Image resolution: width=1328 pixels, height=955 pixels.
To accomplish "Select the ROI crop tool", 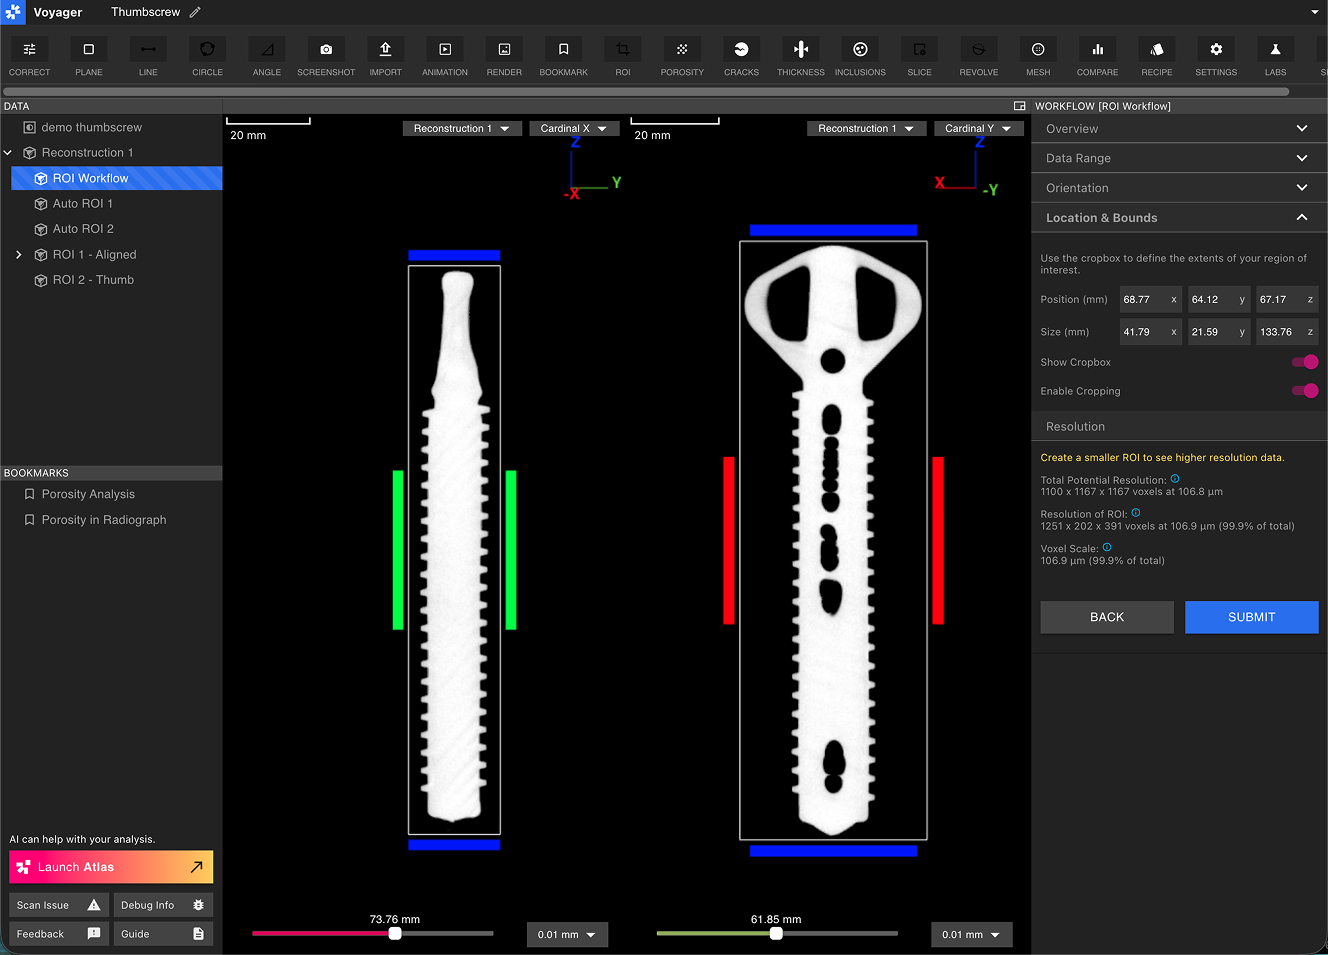I will (x=623, y=57).
